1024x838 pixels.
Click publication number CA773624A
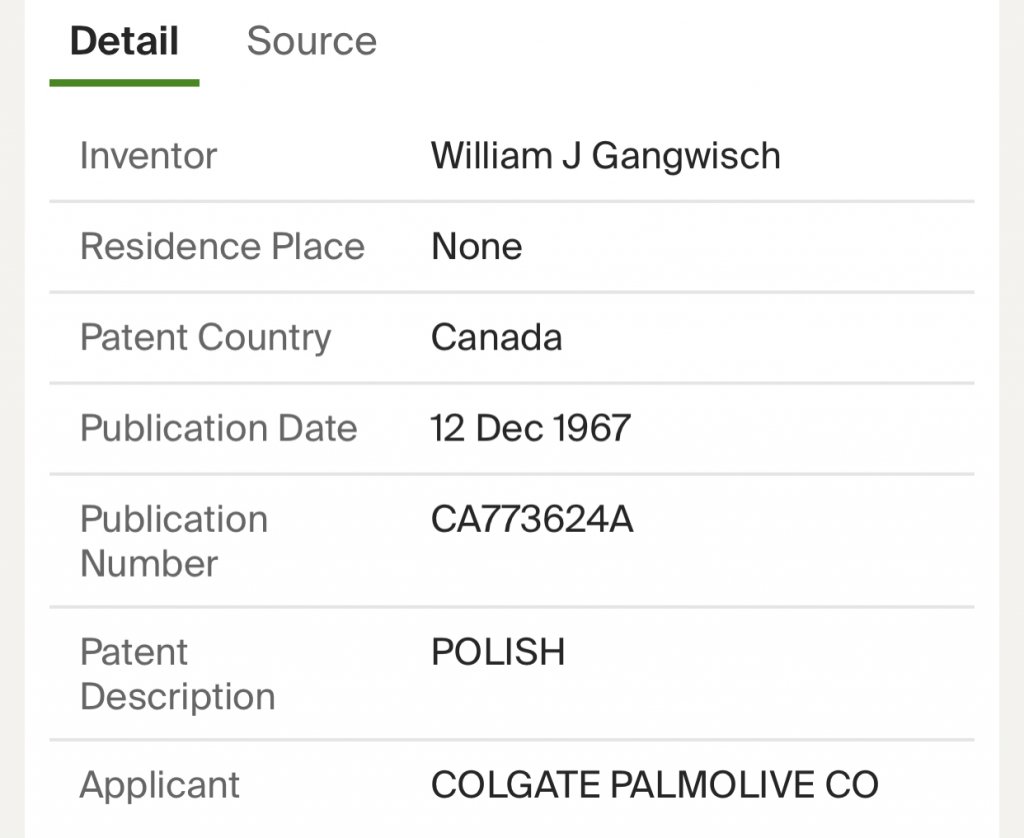tap(532, 520)
